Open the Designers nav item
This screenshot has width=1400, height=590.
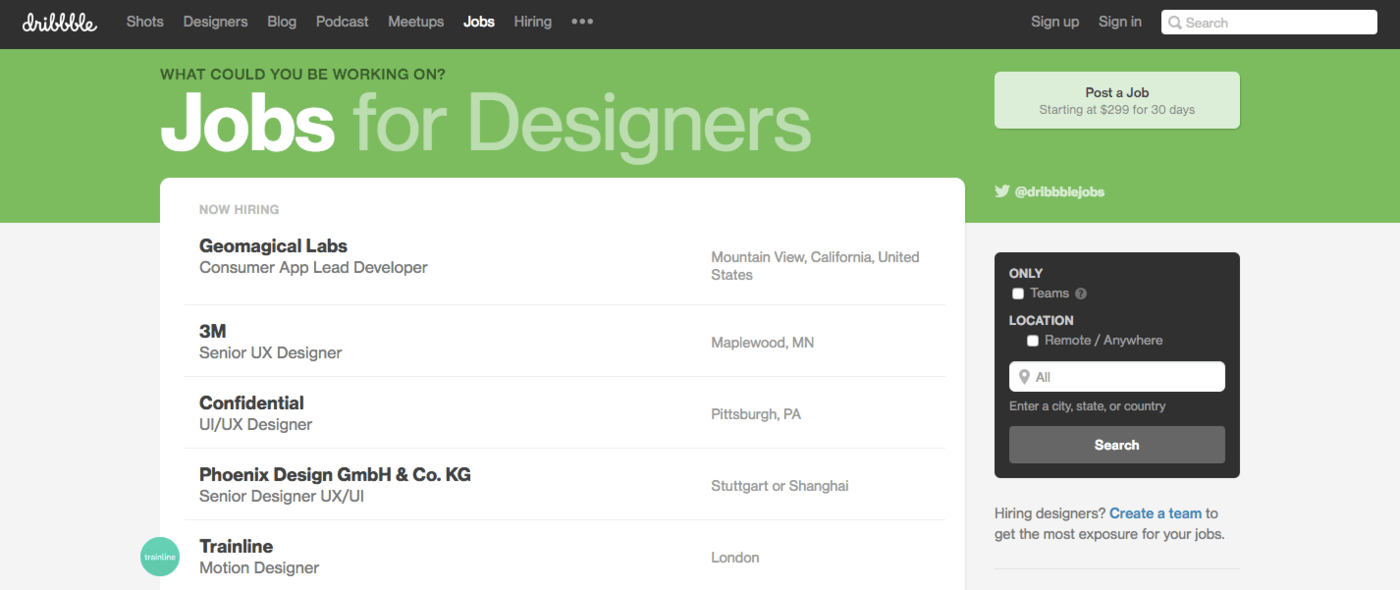coord(215,21)
